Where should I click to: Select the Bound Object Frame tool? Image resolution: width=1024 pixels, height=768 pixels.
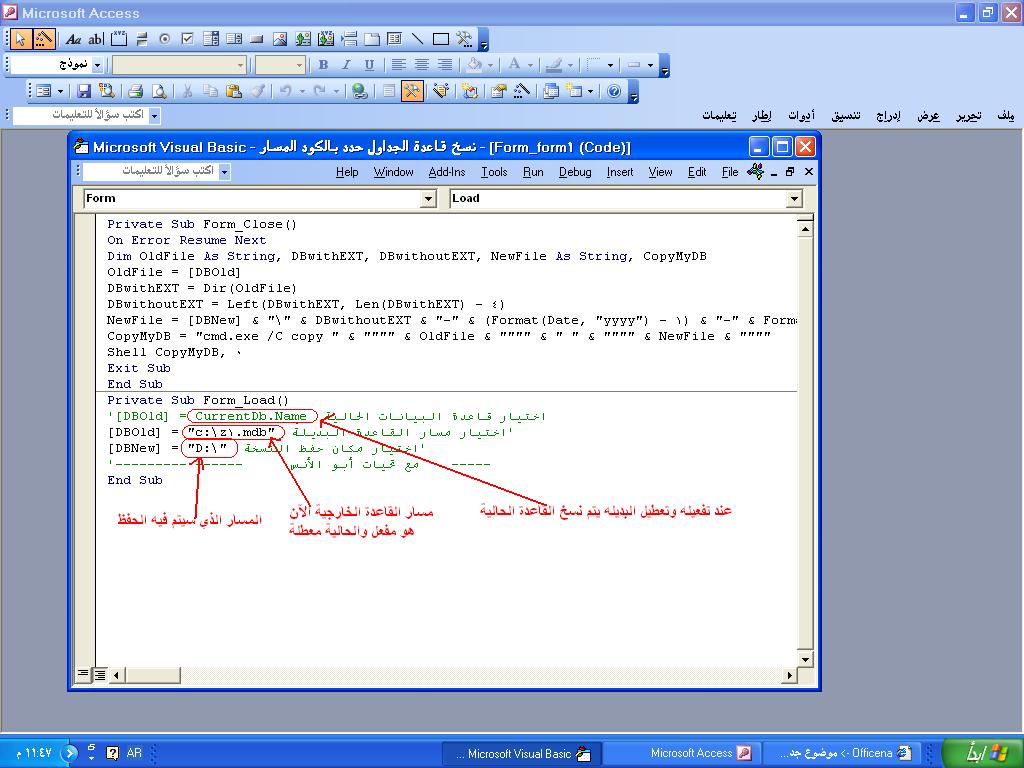(326, 39)
